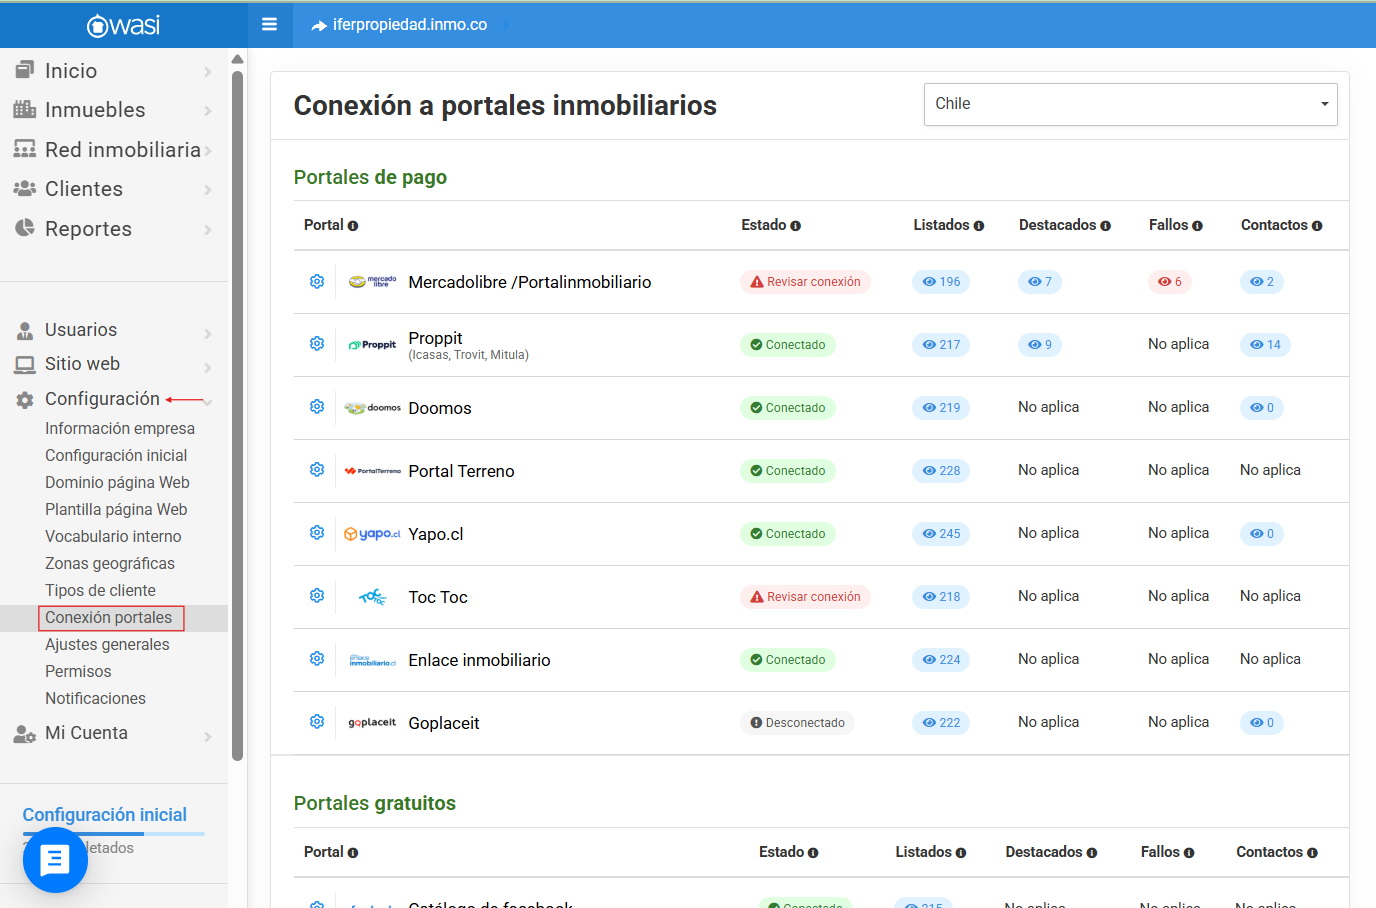Open settings gear for Enlace inmobiliario

317,659
